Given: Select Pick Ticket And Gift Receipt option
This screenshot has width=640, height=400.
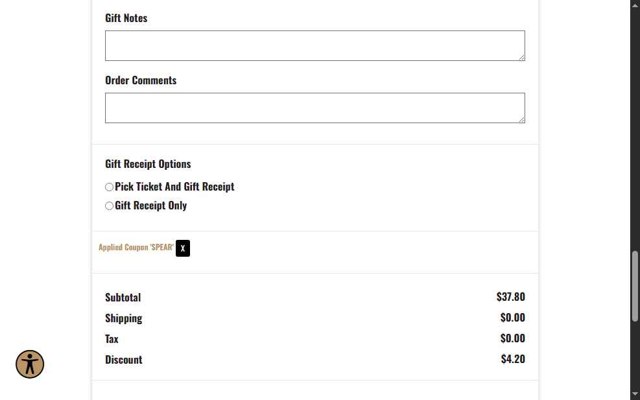Looking at the screenshot, I should pos(109,187).
